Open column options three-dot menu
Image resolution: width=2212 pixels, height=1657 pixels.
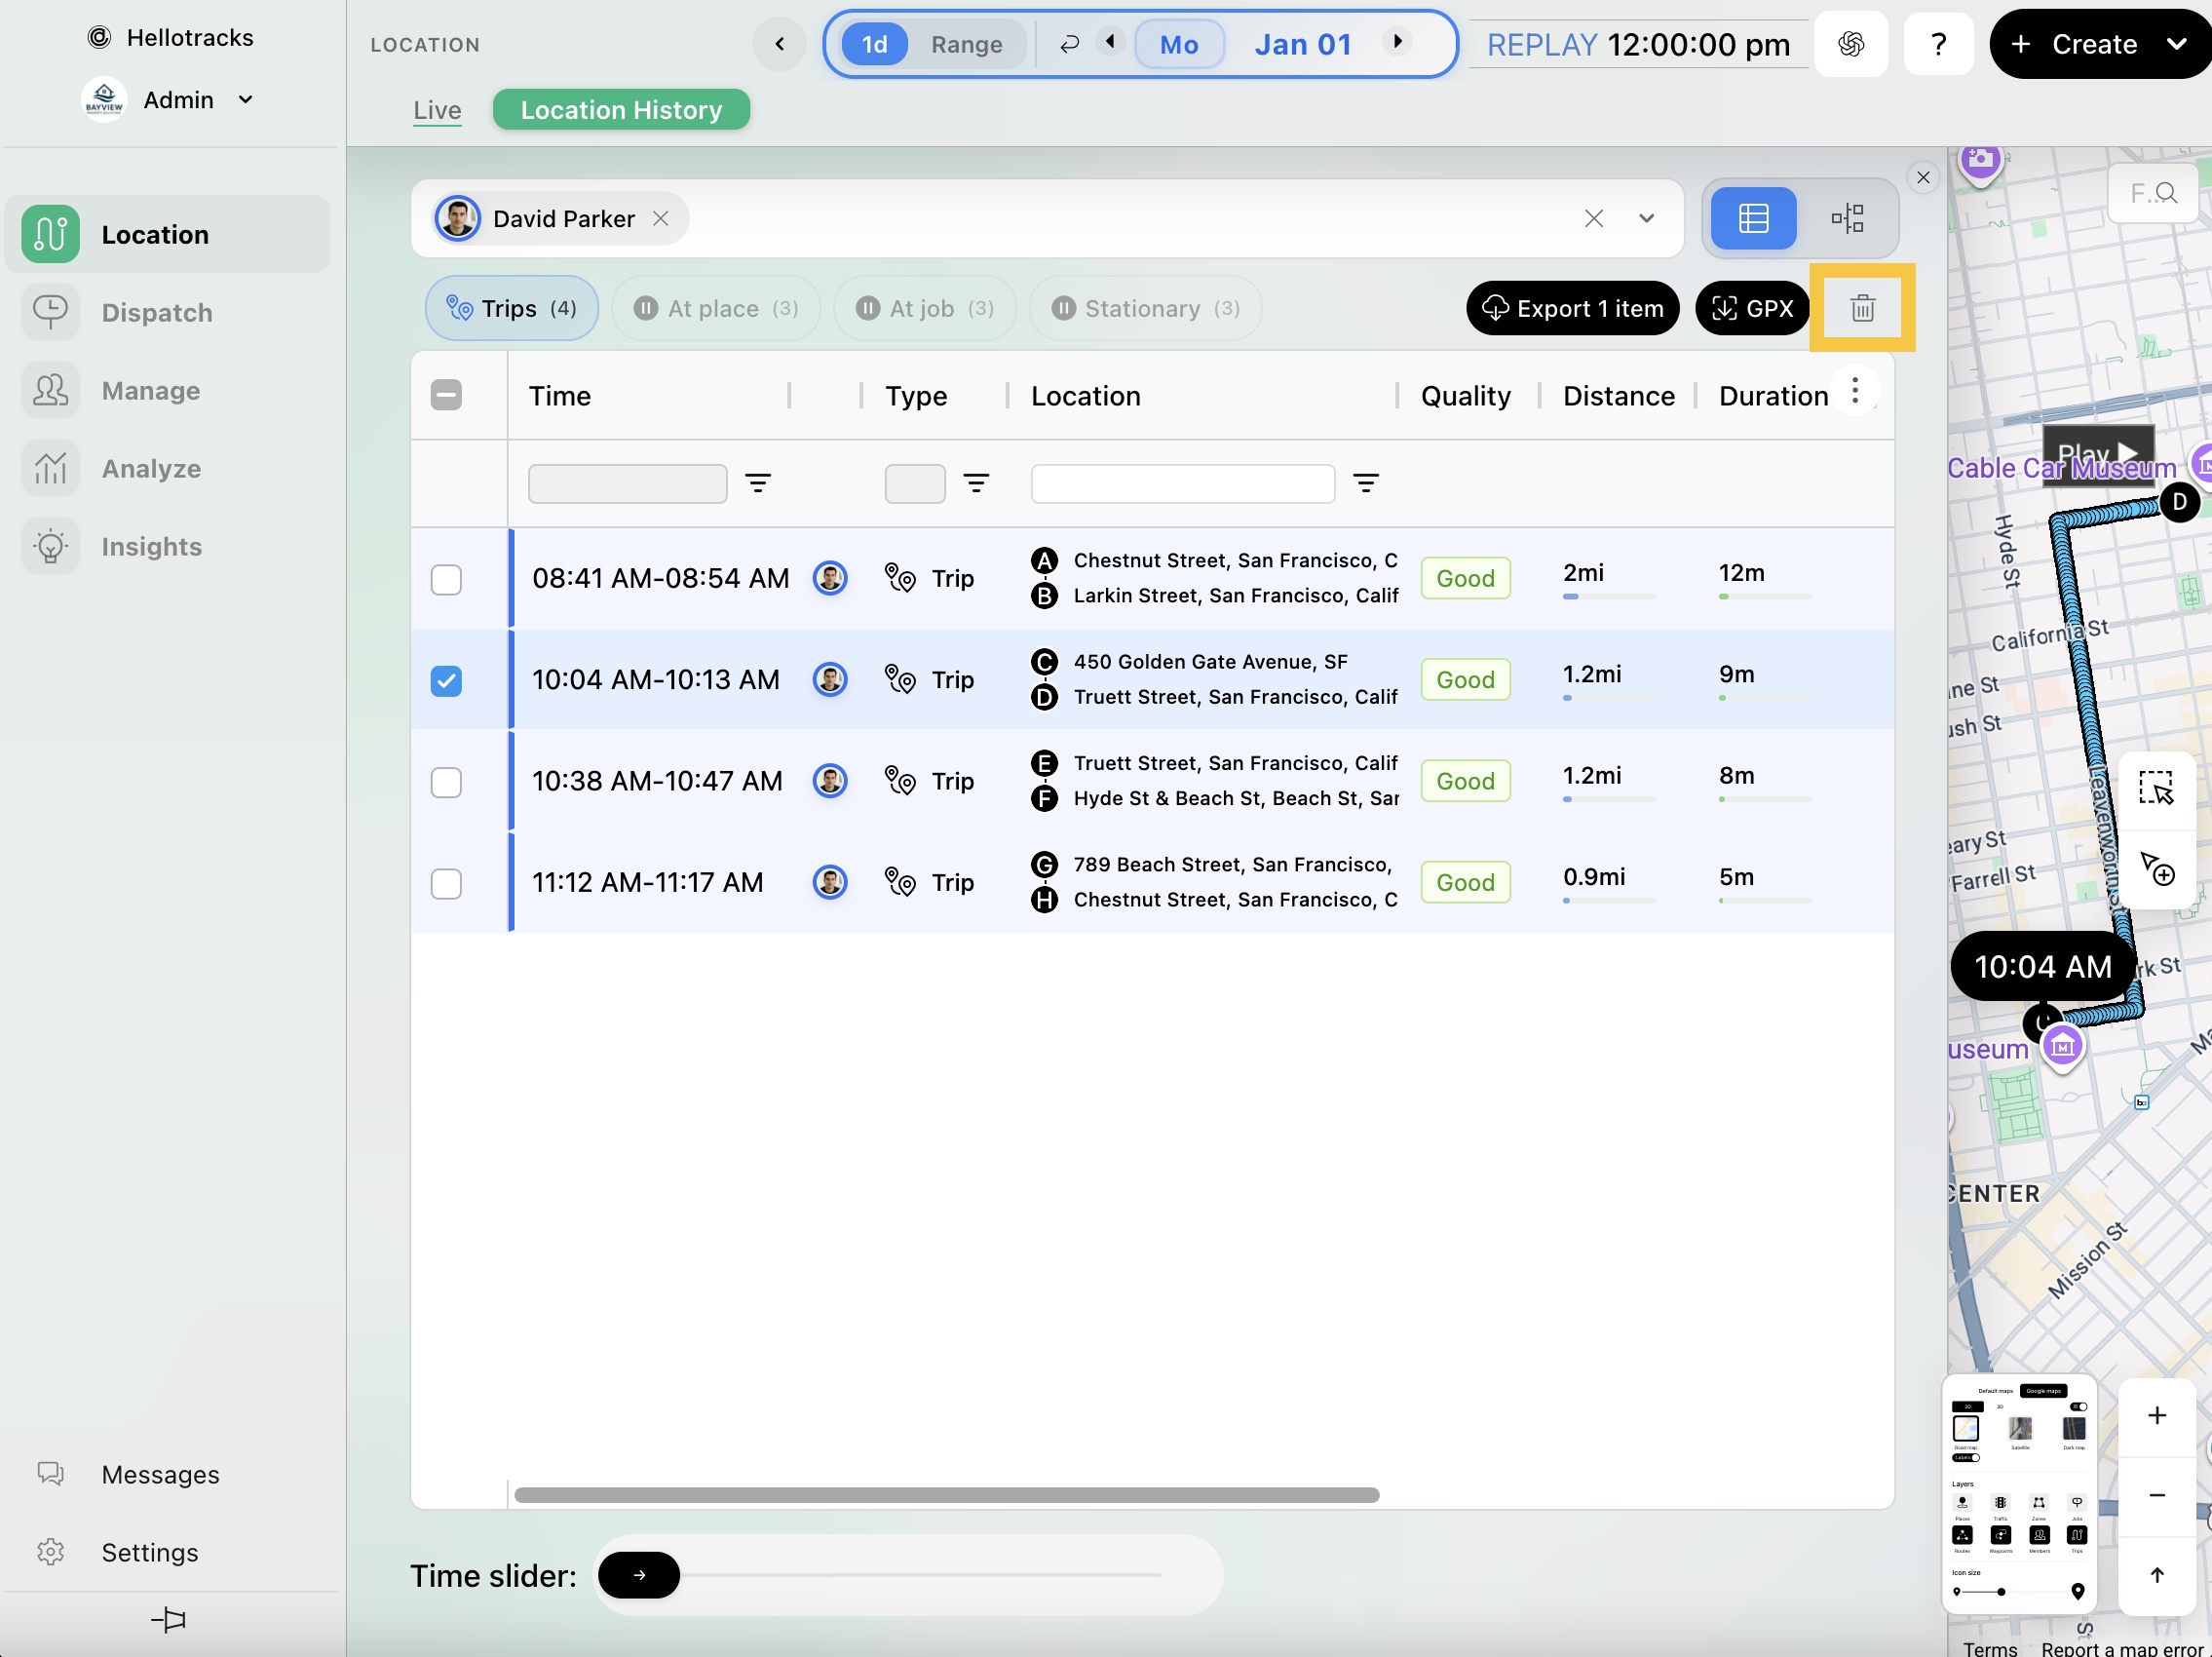[1854, 391]
